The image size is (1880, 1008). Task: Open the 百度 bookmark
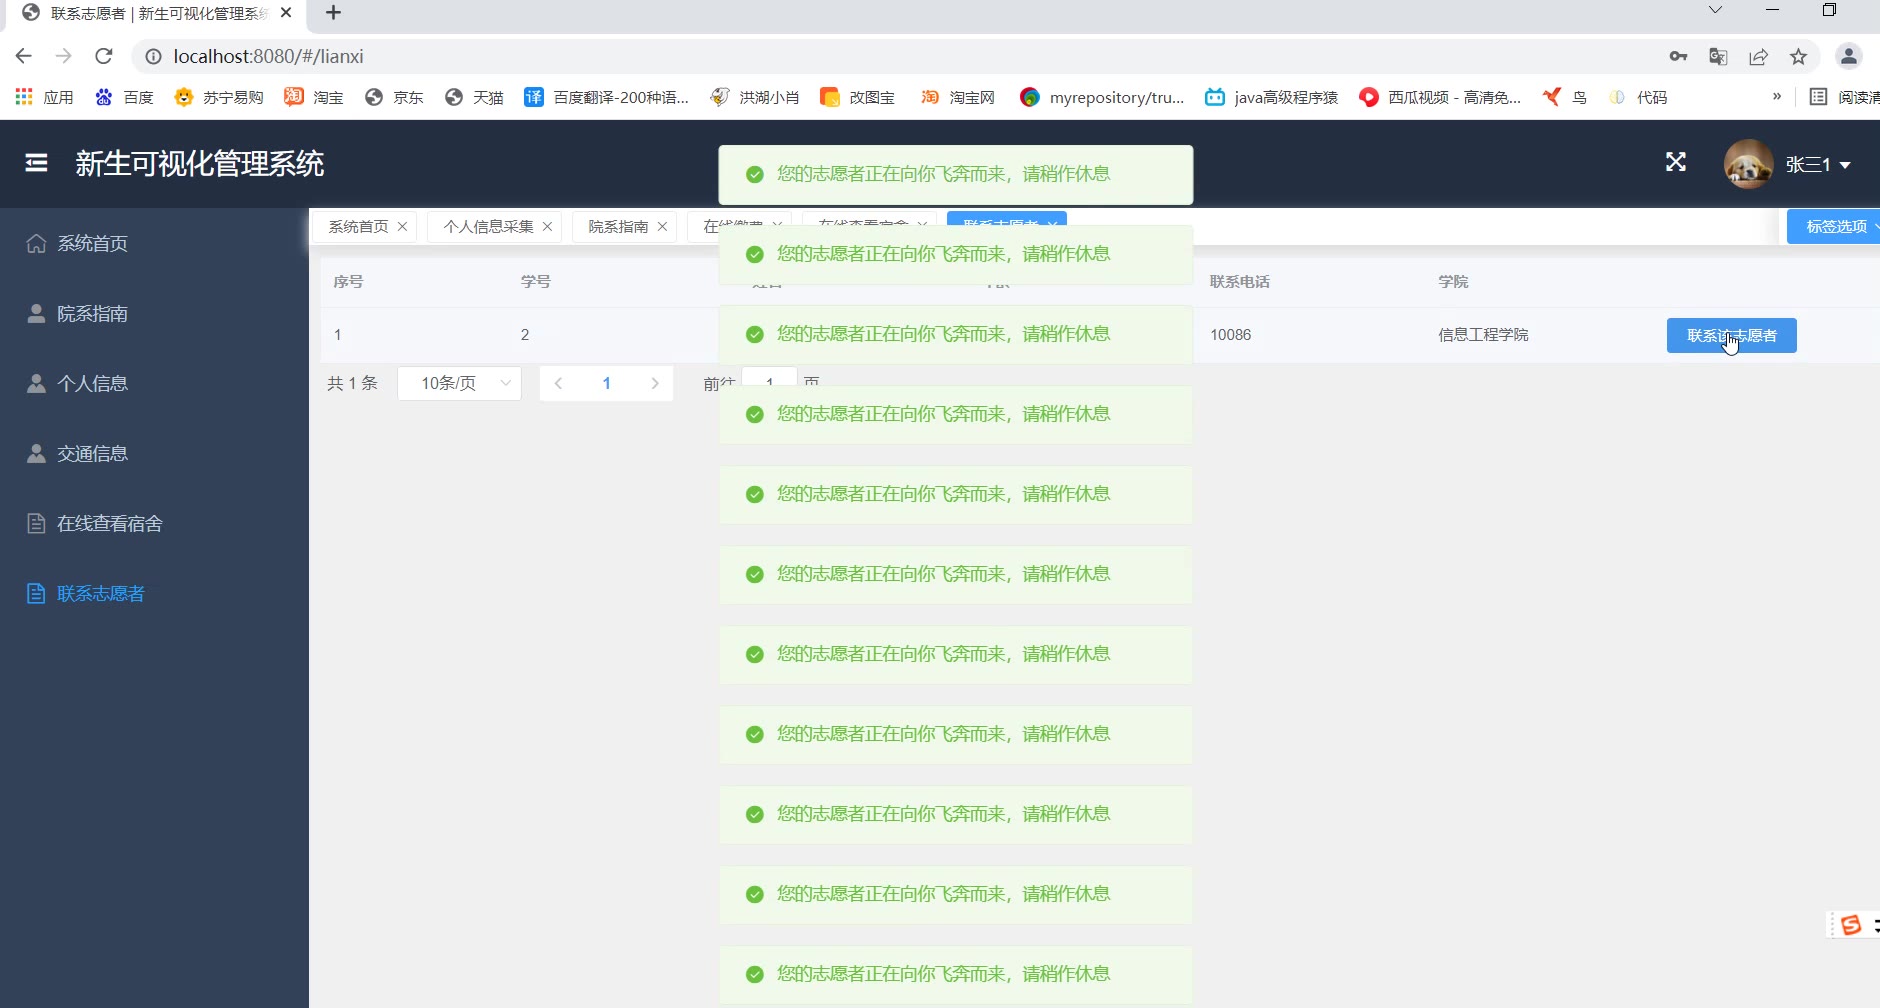click(125, 97)
